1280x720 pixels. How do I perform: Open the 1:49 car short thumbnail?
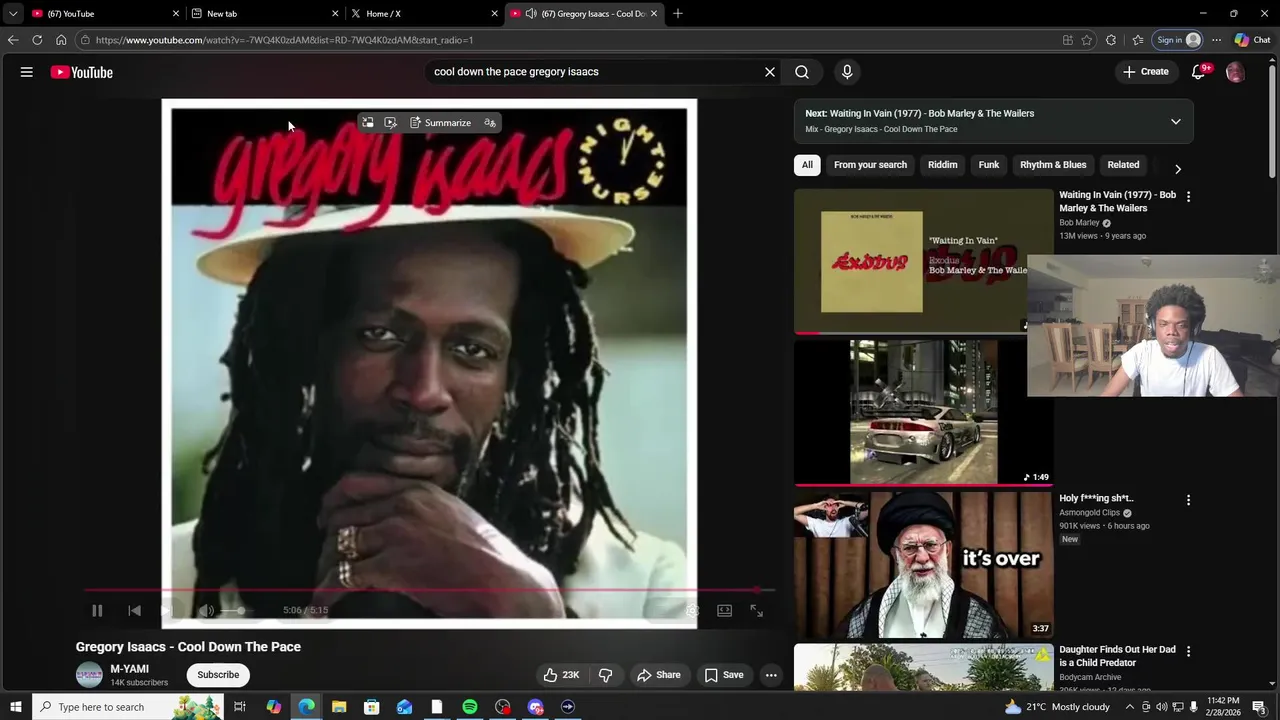(923, 412)
